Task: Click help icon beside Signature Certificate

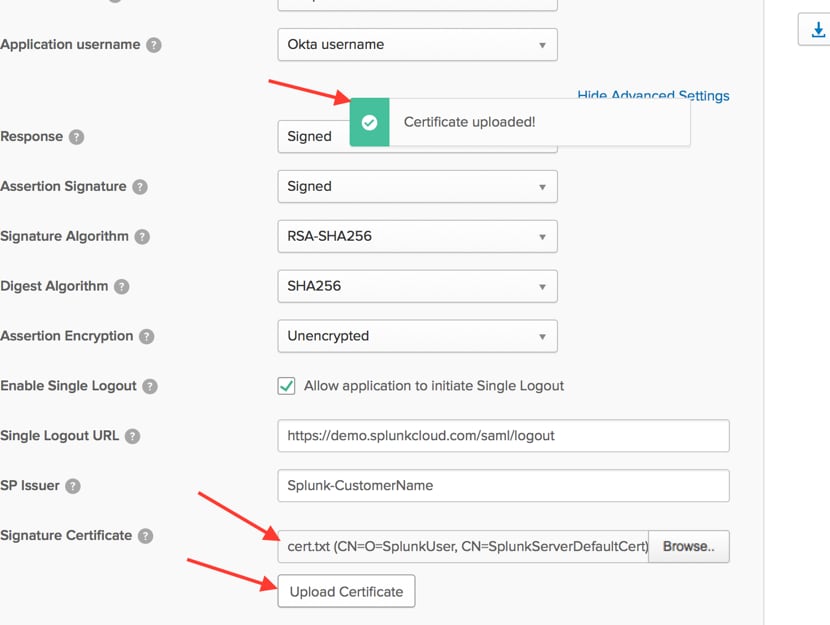Action: tap(145, 536)
